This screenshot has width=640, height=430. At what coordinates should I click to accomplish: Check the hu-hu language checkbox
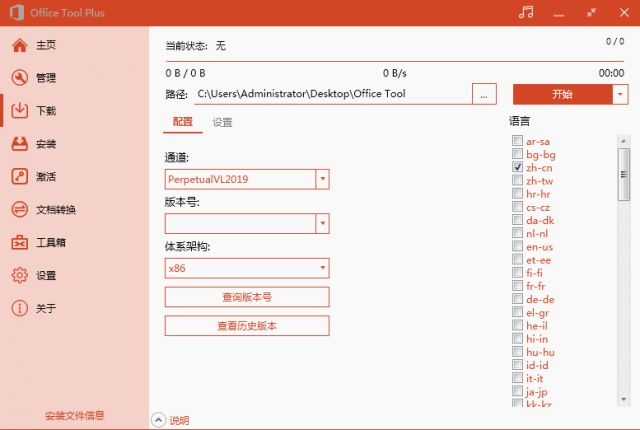pyautogui.click(x=518, y=351)
